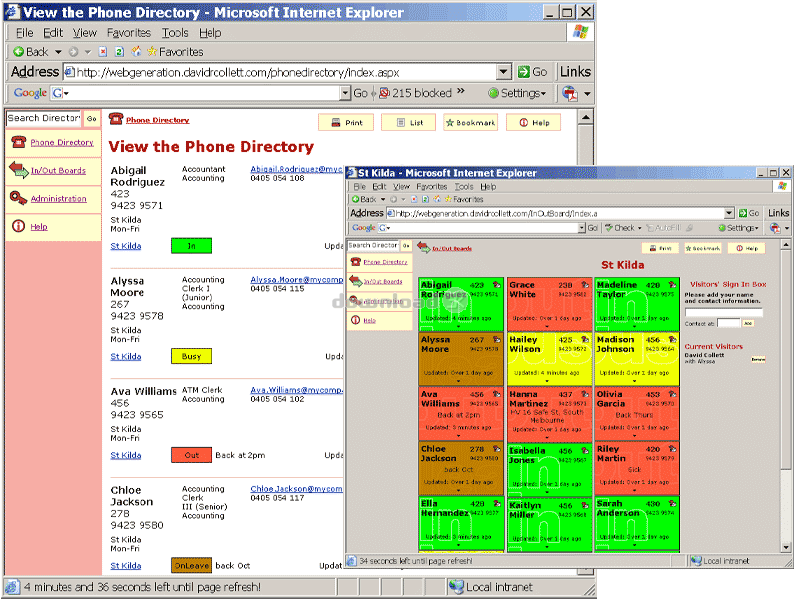Click the Print button in St Kilda page
This screenshot has width=800, height=600.
(x=661, y=248)
